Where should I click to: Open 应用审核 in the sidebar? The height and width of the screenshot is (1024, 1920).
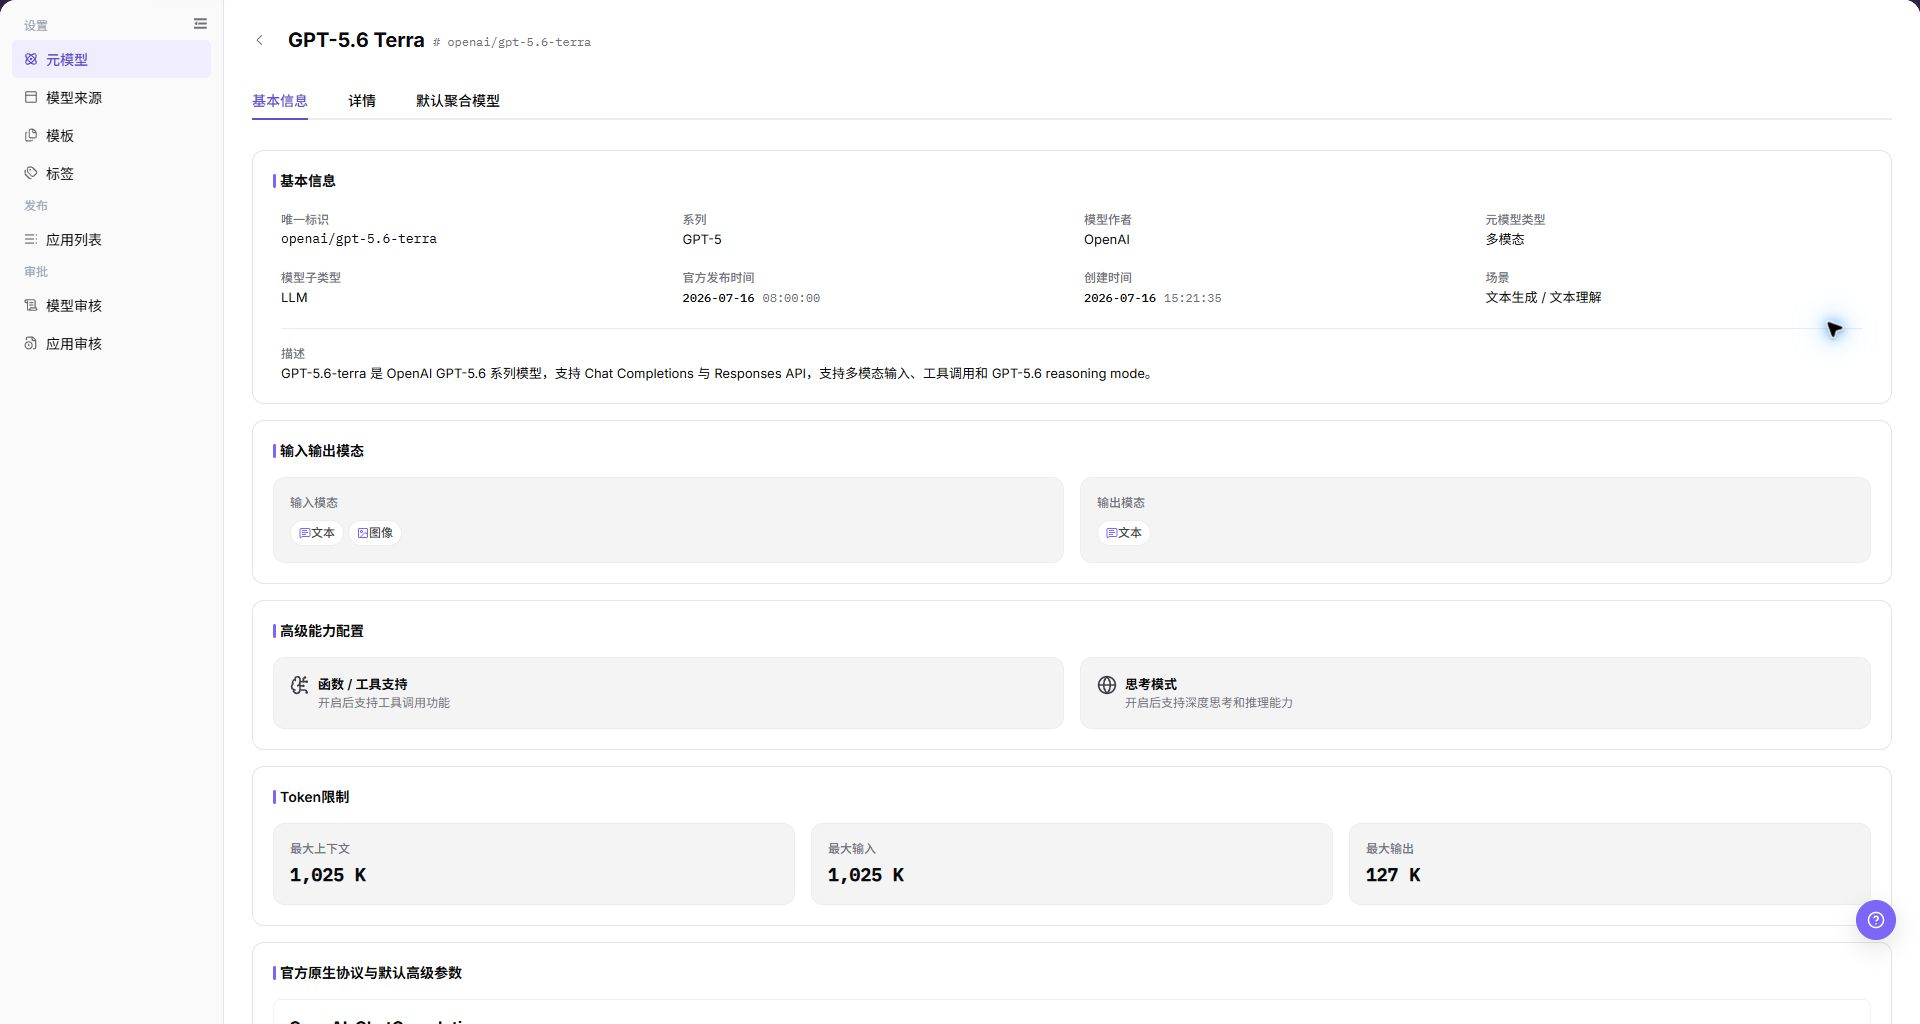pos(112,344)
